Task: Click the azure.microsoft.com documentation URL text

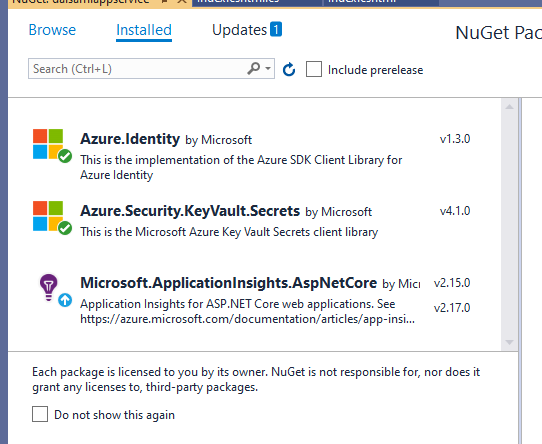Action: tap(247, 319)
